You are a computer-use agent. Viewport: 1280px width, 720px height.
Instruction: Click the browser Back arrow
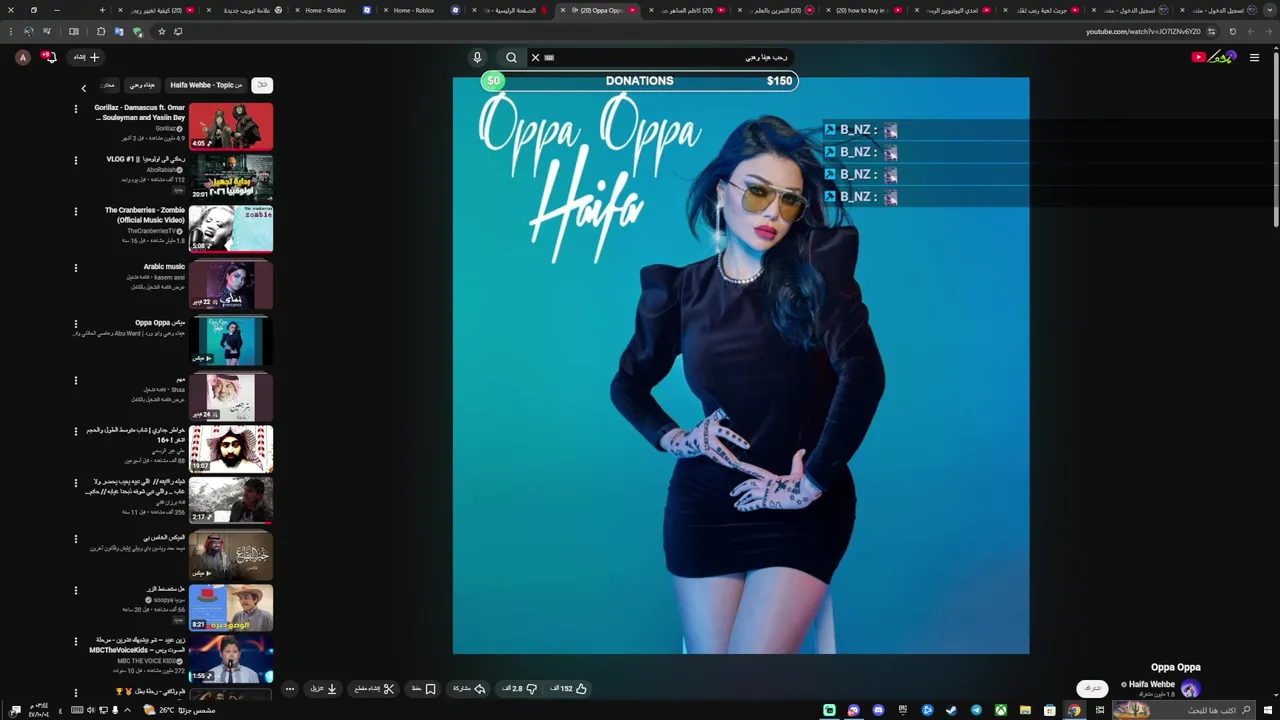click(x=1269, y=31)
